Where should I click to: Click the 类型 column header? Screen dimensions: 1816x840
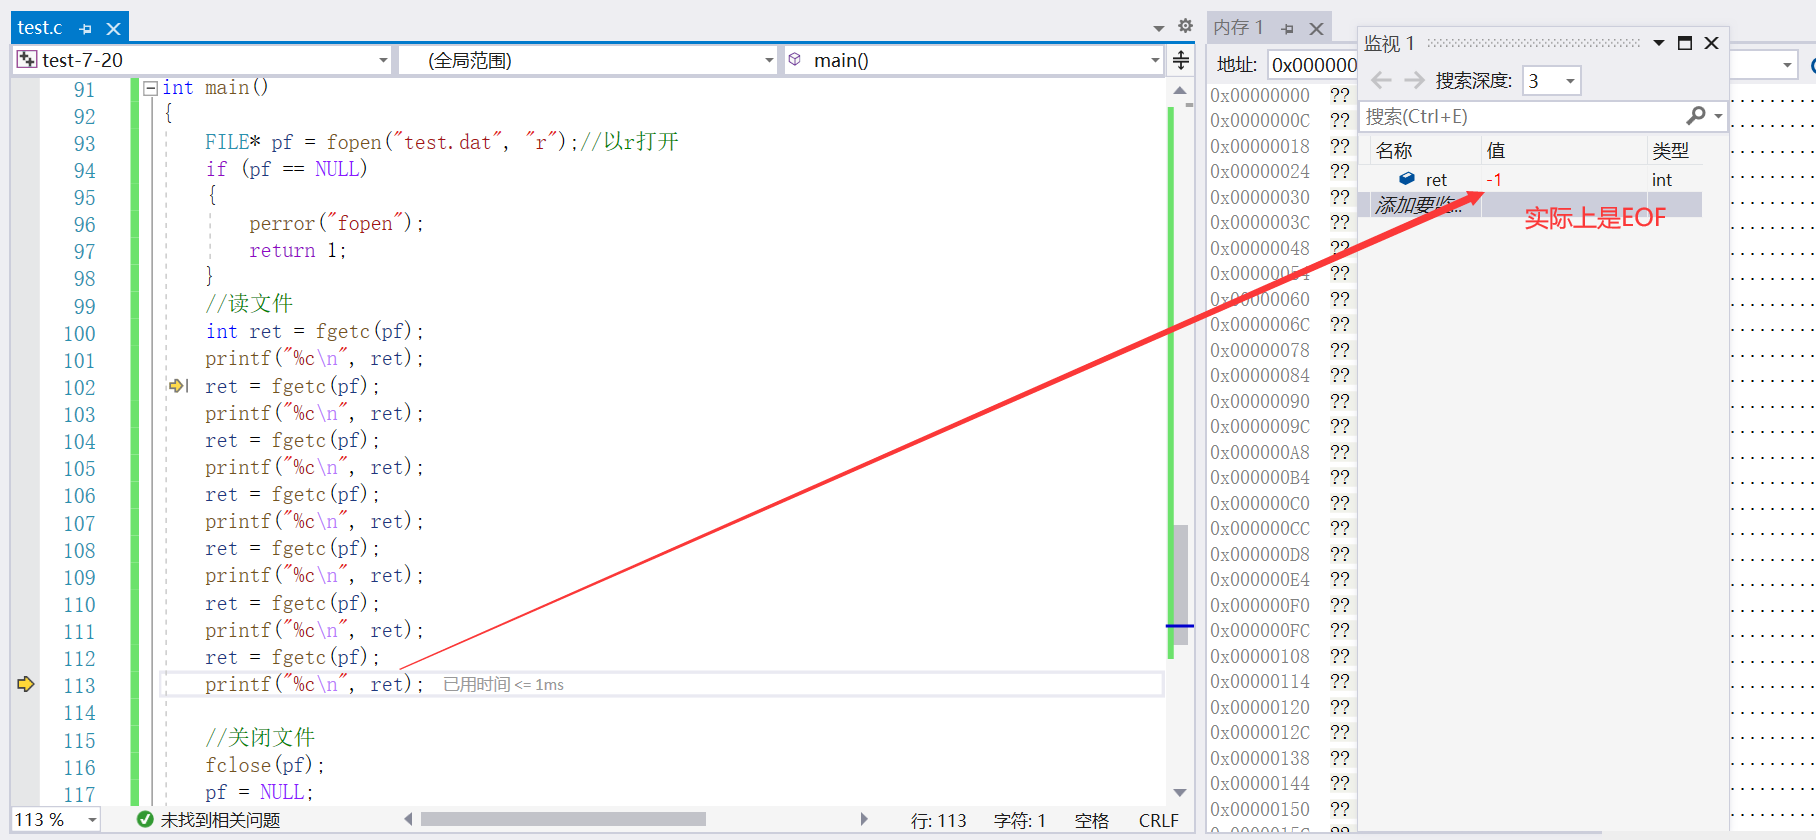tap(1670, 151)
